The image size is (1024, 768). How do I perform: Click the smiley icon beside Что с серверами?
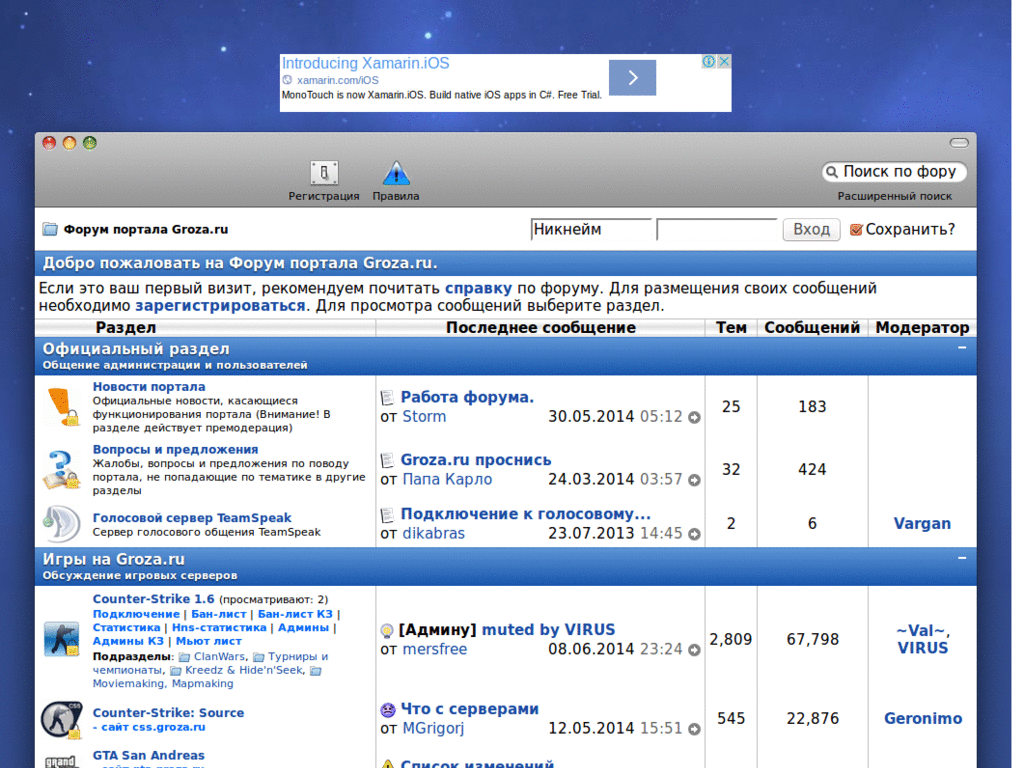(388, 709)
